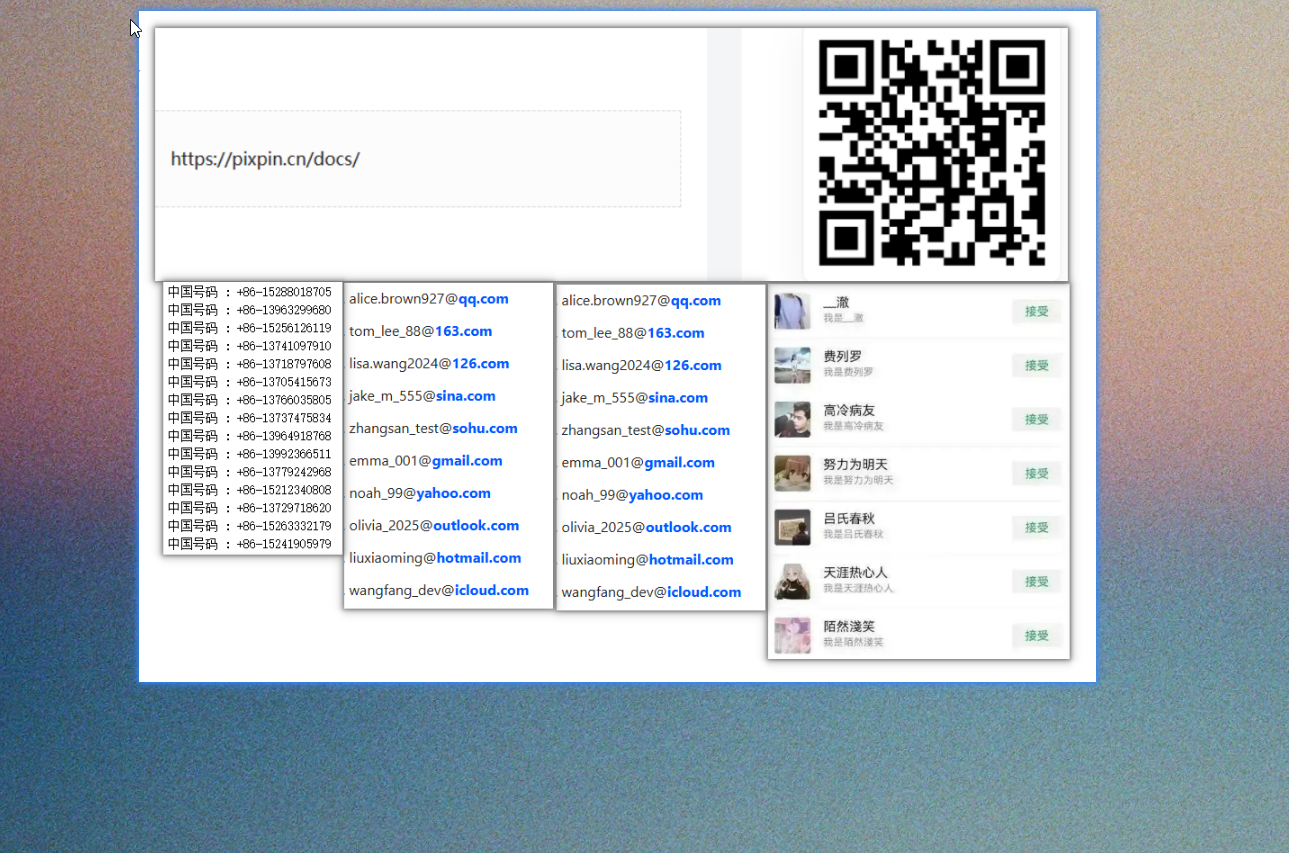Select the 费列罗 name in request list

click(842, 357)
